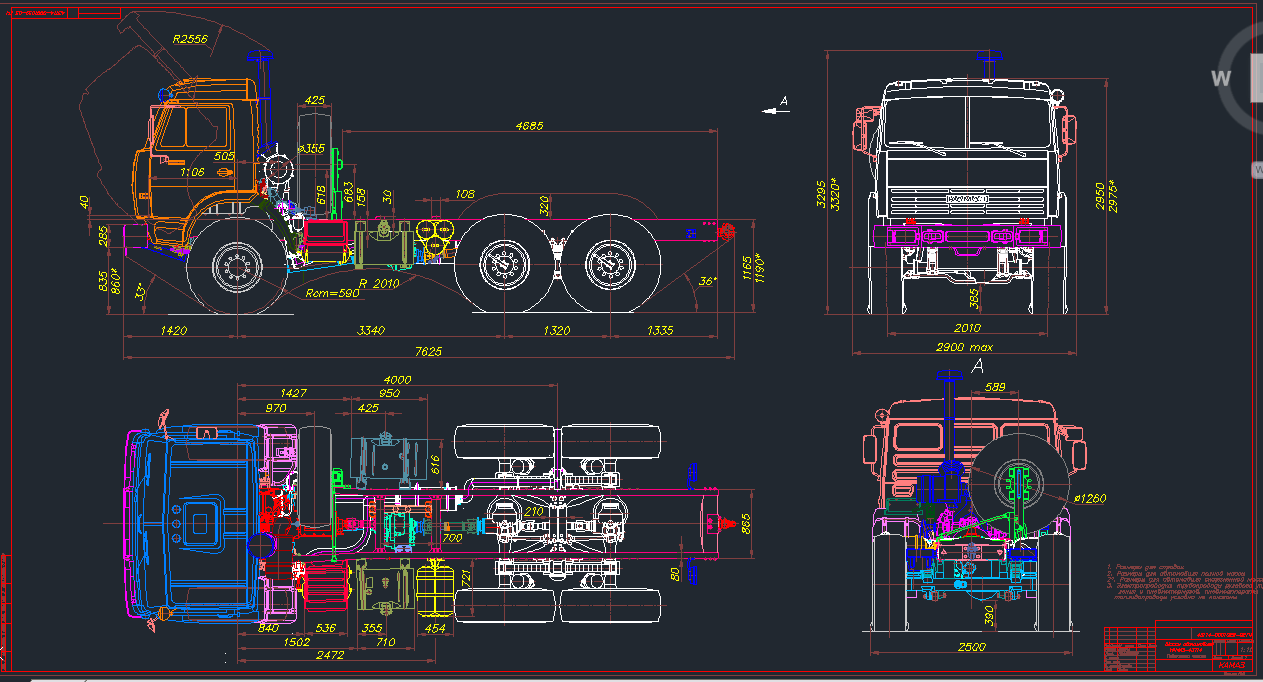Click the 7625 overall length dimension
1263x682 pixels.
428,352
